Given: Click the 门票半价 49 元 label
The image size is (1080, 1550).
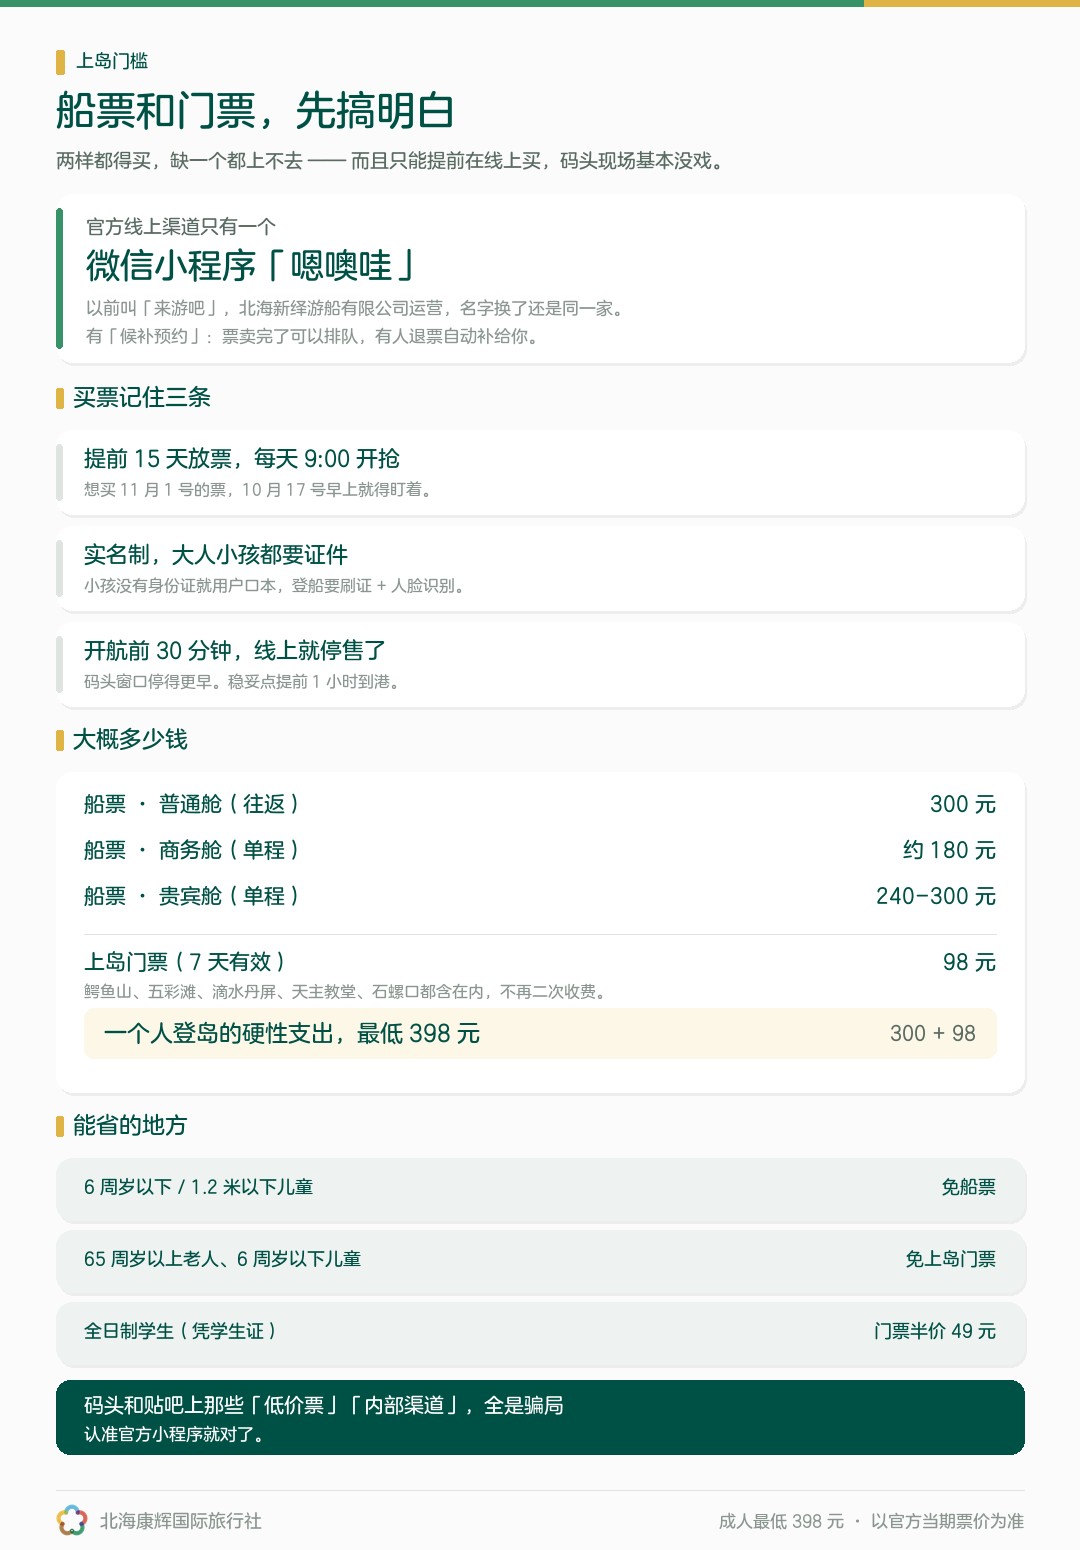Looking at the screenshot, I should coord(935,1331).
